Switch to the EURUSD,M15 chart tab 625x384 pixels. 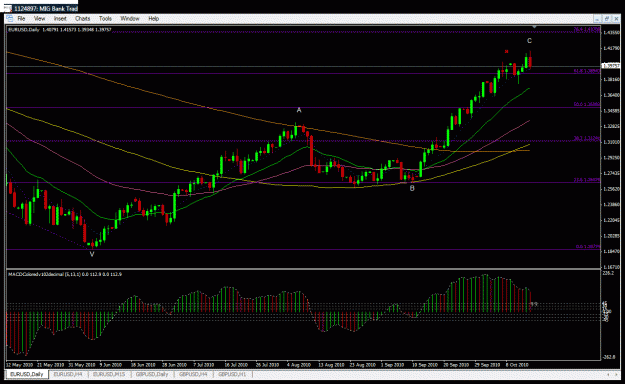click(x=109, y=374)
